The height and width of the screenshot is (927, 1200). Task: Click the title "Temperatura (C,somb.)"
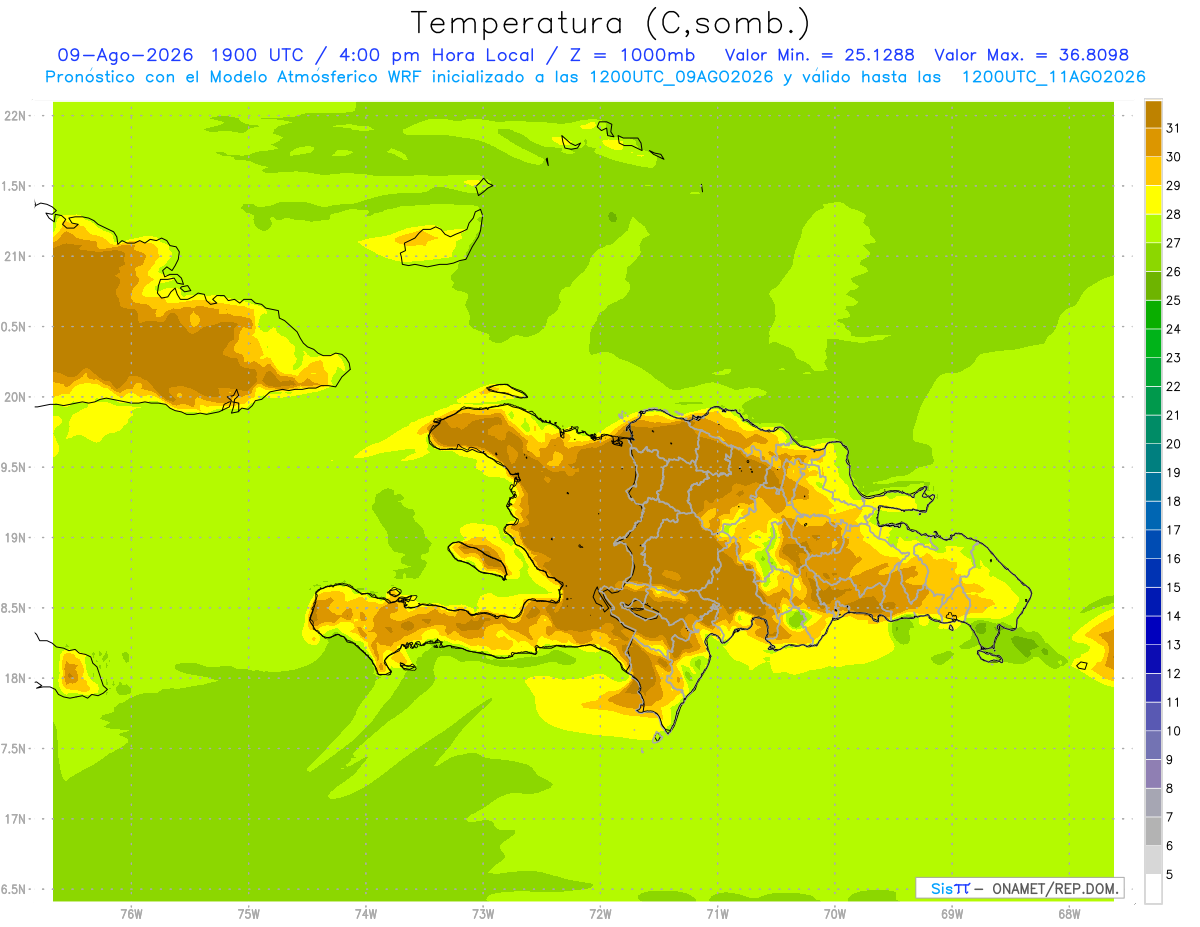(611, 22)
